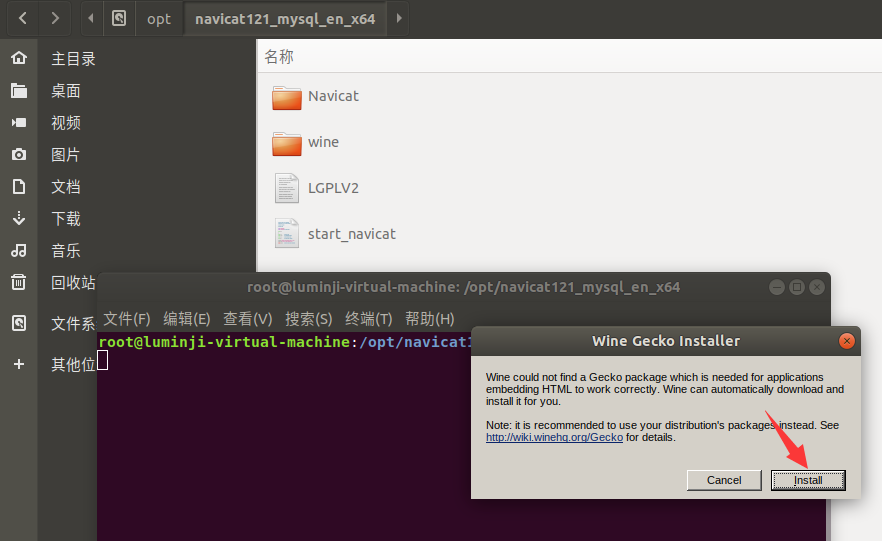
Task: Click the plus icon for other locations
Action: click(19, 364)
